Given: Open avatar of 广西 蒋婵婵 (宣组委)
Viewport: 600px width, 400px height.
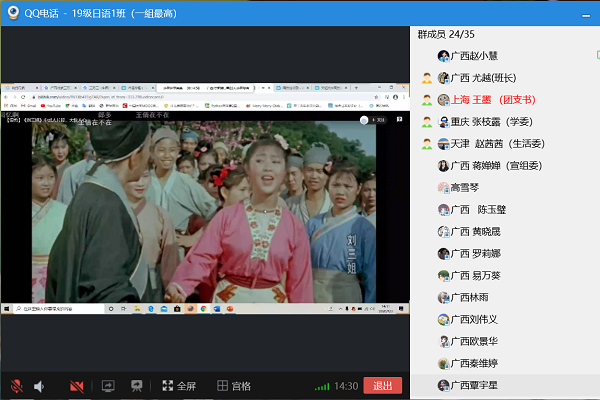Looking at the screenshot, I should [443, 166].
